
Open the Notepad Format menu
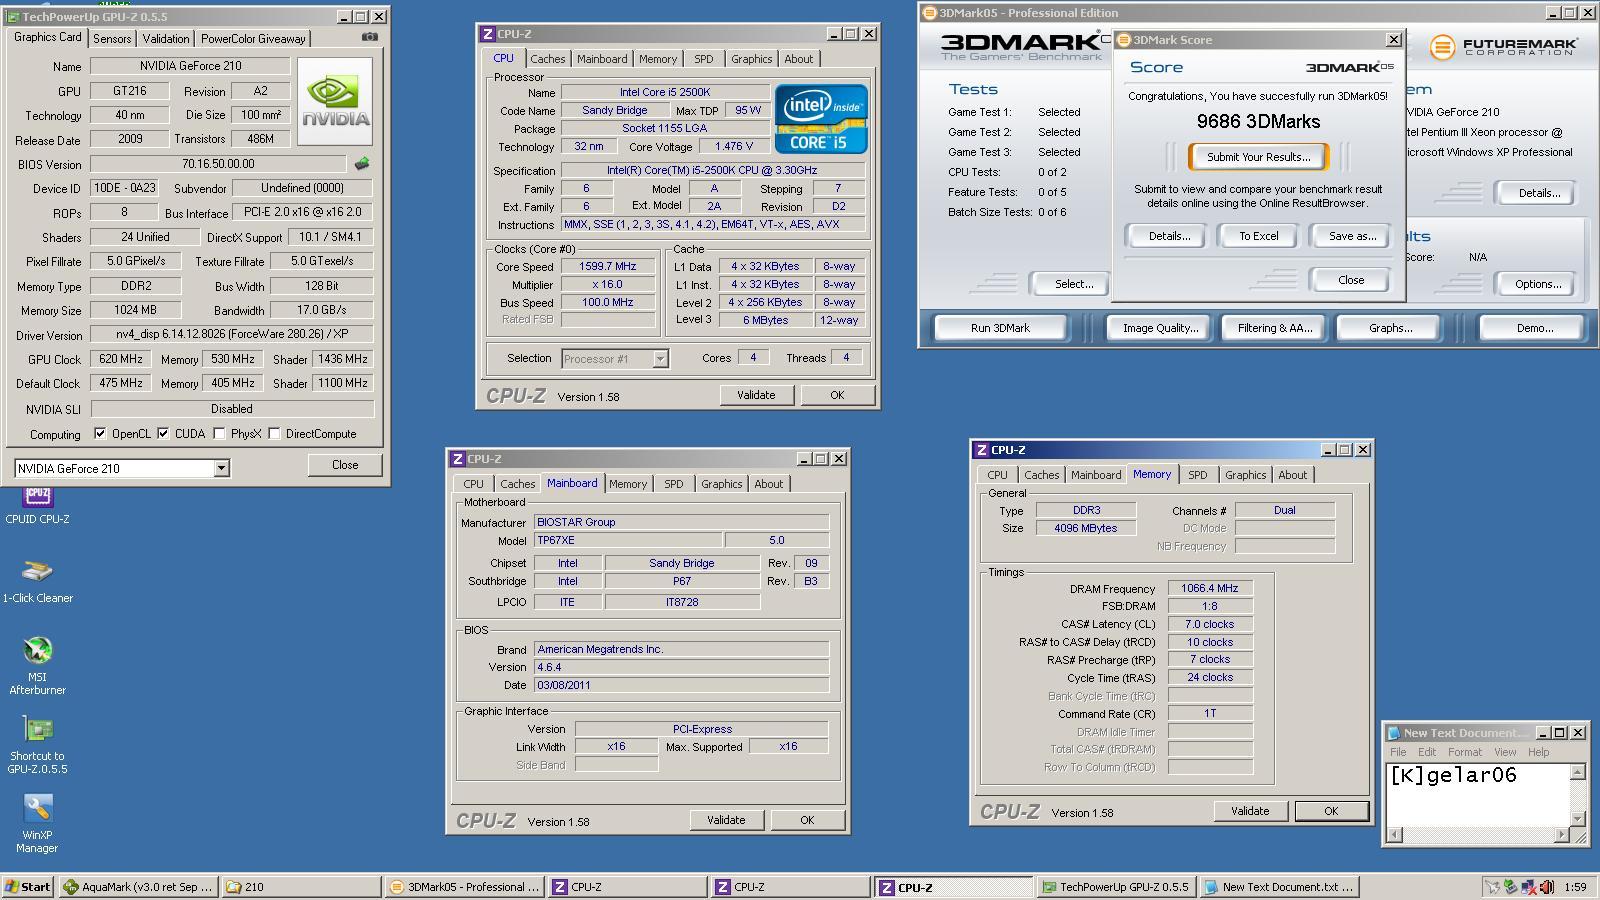pyautogui.click(x=1464, y=752)
